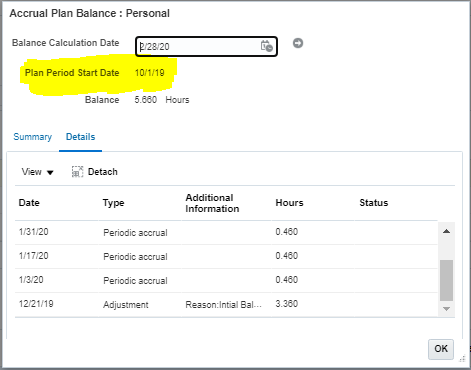This screenshot has width=471, height=370.
Task: Open the View dropdown menu
Action: click(37, 172)
